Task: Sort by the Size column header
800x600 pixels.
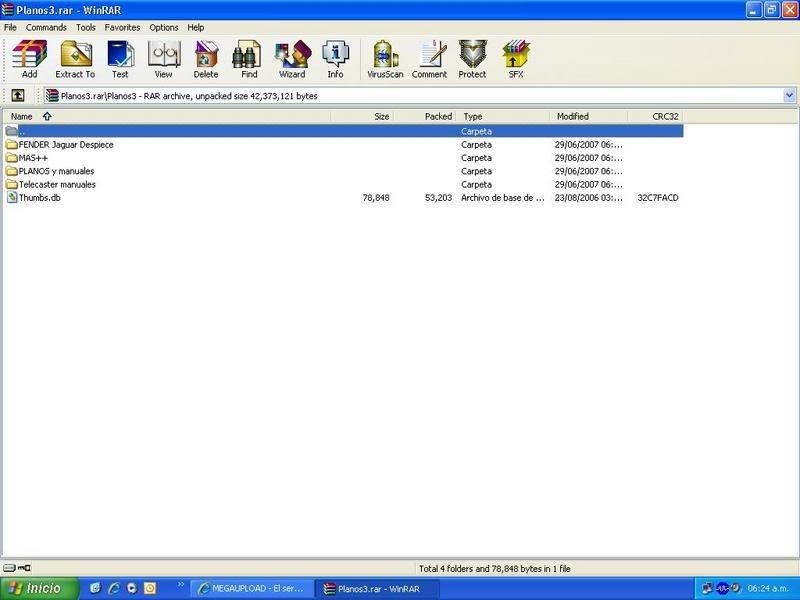Action: pos(362,116)
